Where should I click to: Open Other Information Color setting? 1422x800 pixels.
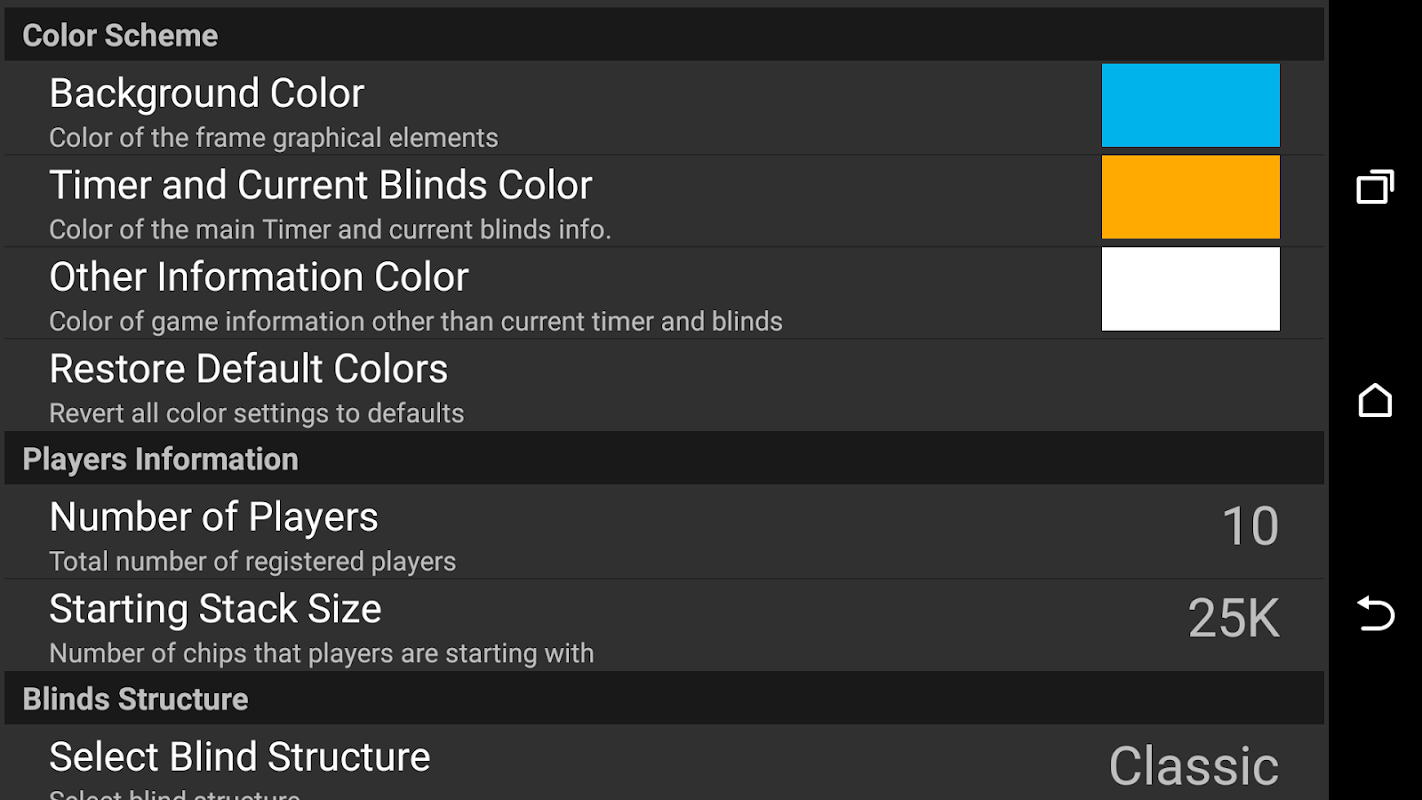click(259, 278)
